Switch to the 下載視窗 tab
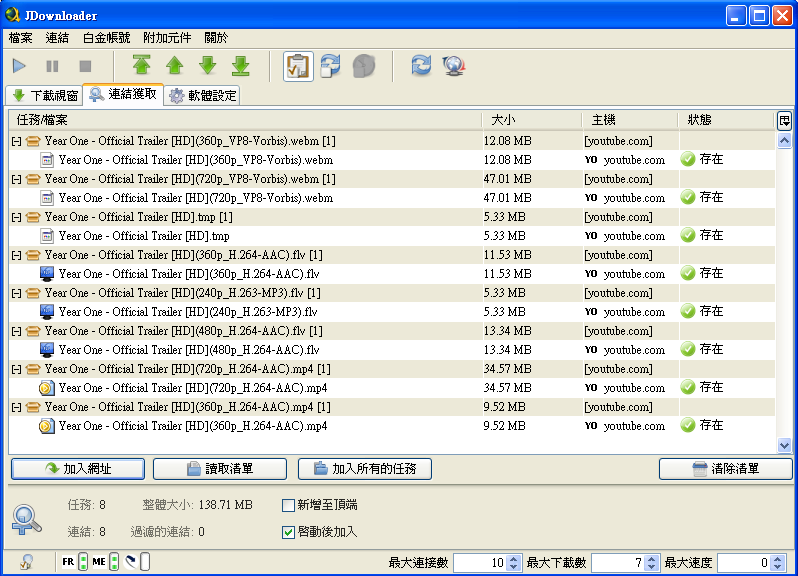Screen dimensions: 798x576 point(44,96)
